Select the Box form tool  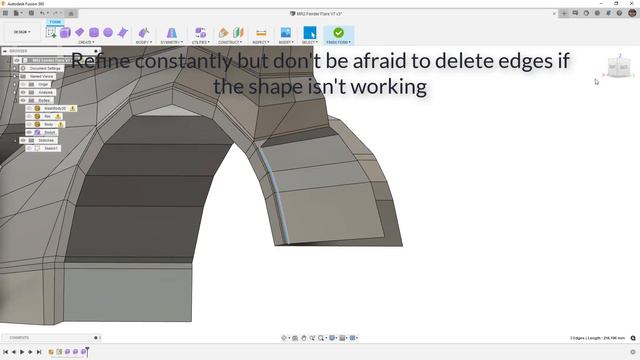[65, 32]
